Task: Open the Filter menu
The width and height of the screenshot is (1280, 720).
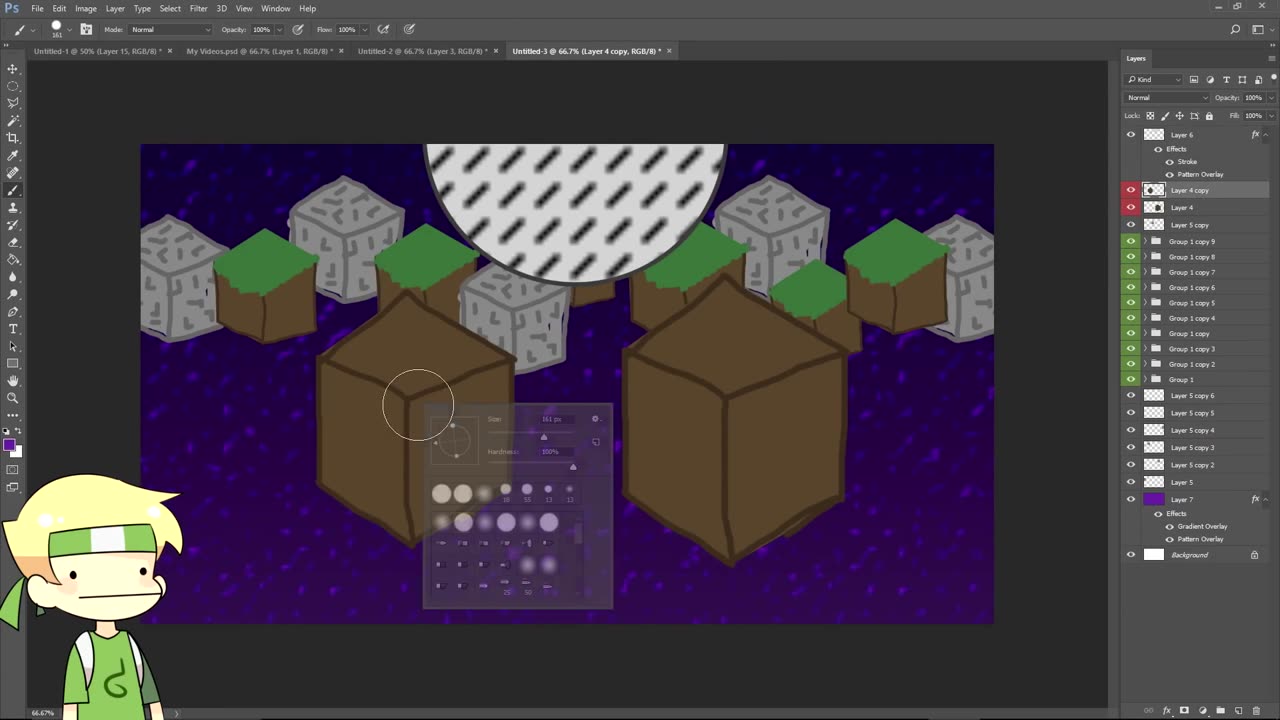Action: point(198,8)
